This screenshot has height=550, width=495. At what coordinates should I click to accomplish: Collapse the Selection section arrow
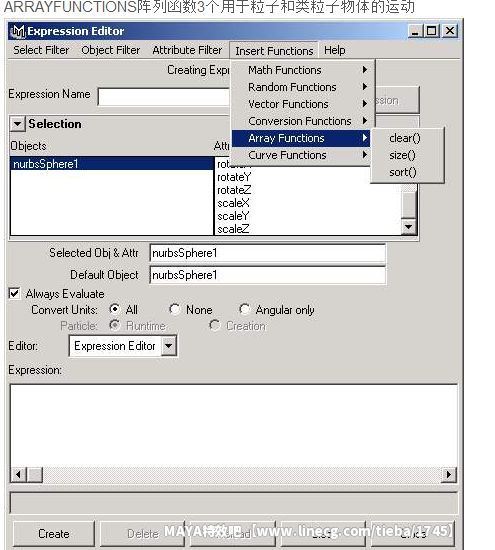[x=17, y=124]
